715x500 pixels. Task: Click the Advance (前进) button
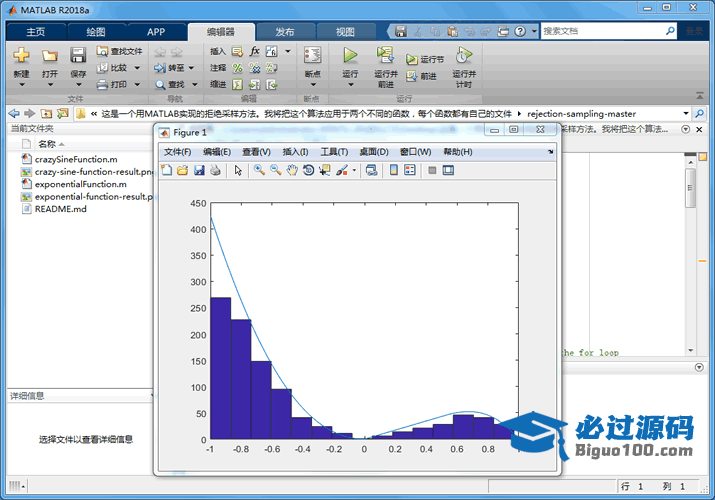(x=422, y=76)
